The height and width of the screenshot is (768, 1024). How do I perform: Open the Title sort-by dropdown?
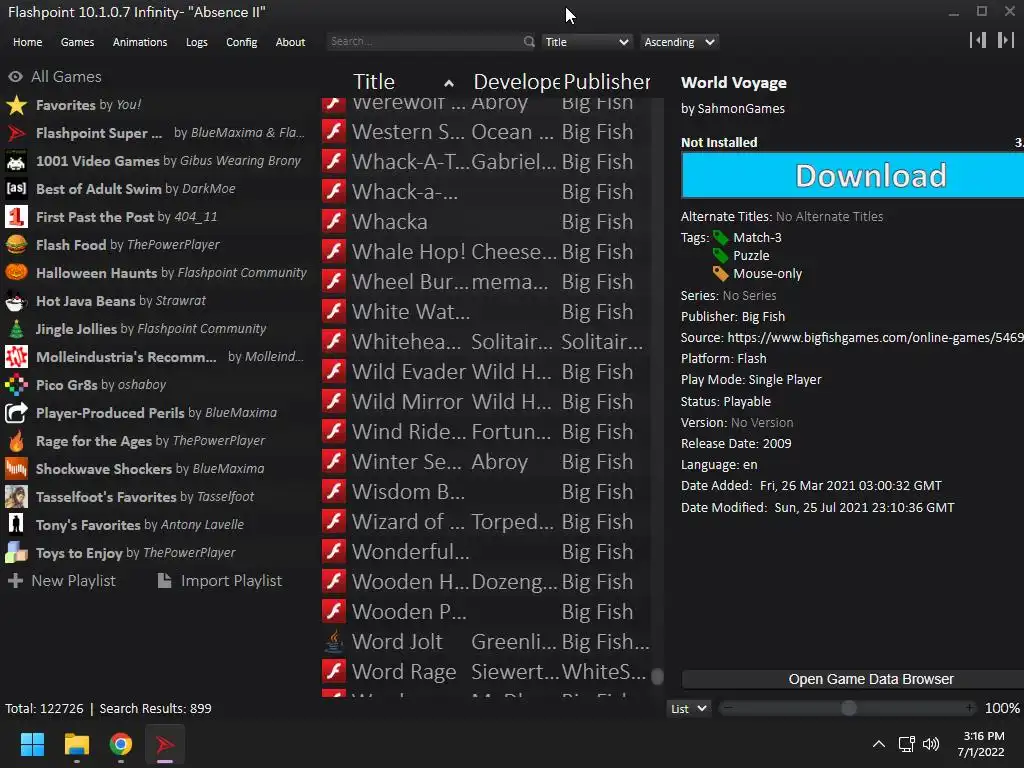tap(587, 42)
